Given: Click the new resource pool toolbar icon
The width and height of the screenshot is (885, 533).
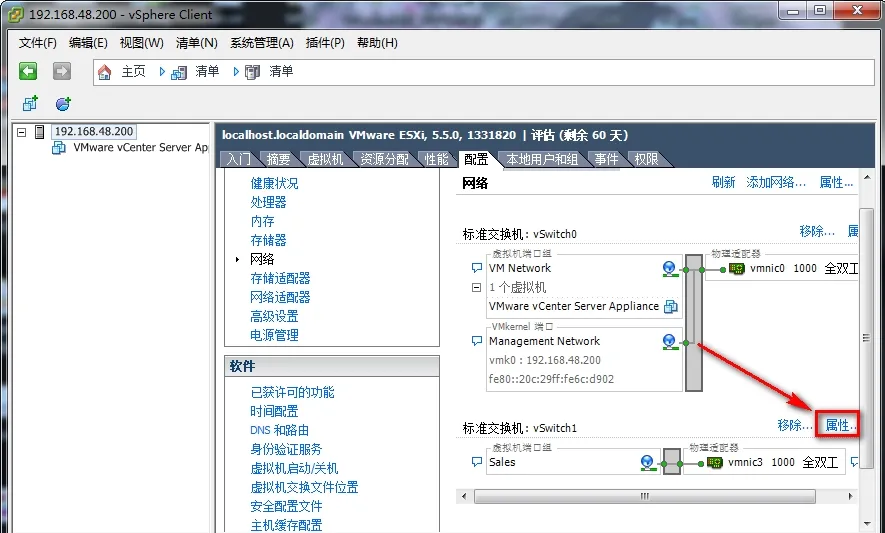Looking at the screenshot, I should point(63,103).
